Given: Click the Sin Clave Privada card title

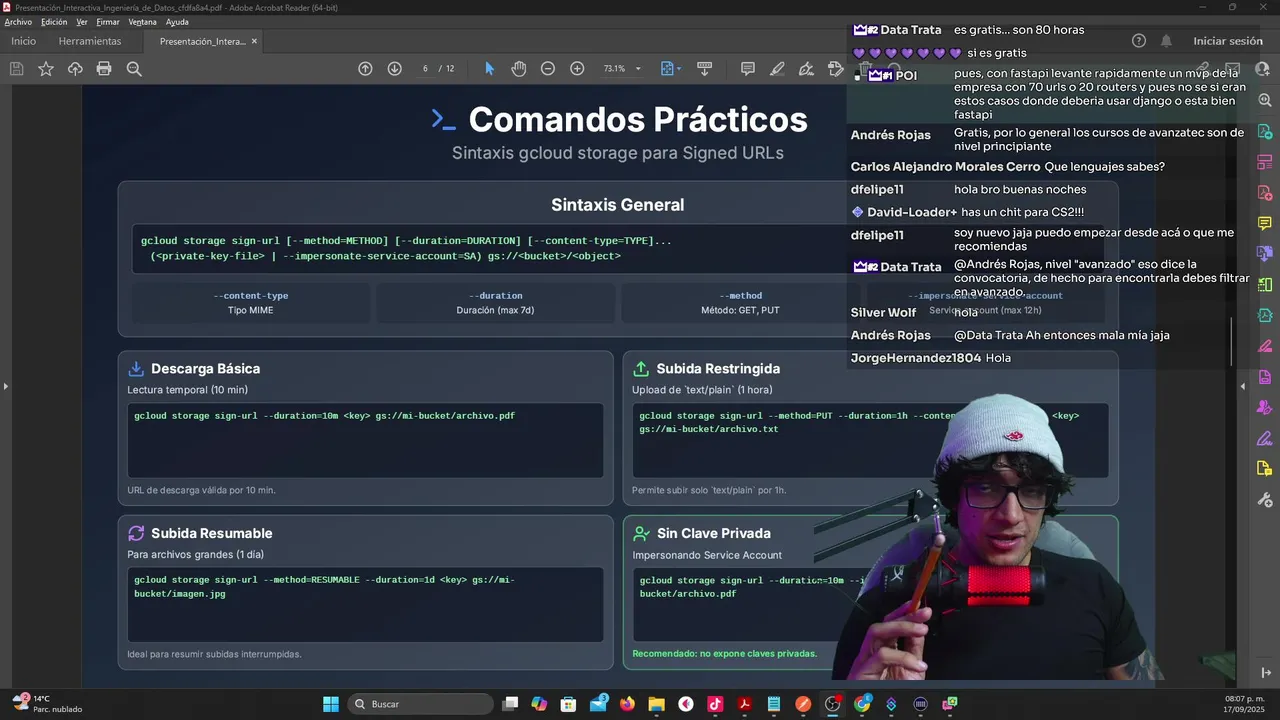Looking at the screenshot, I should (714, 534).
